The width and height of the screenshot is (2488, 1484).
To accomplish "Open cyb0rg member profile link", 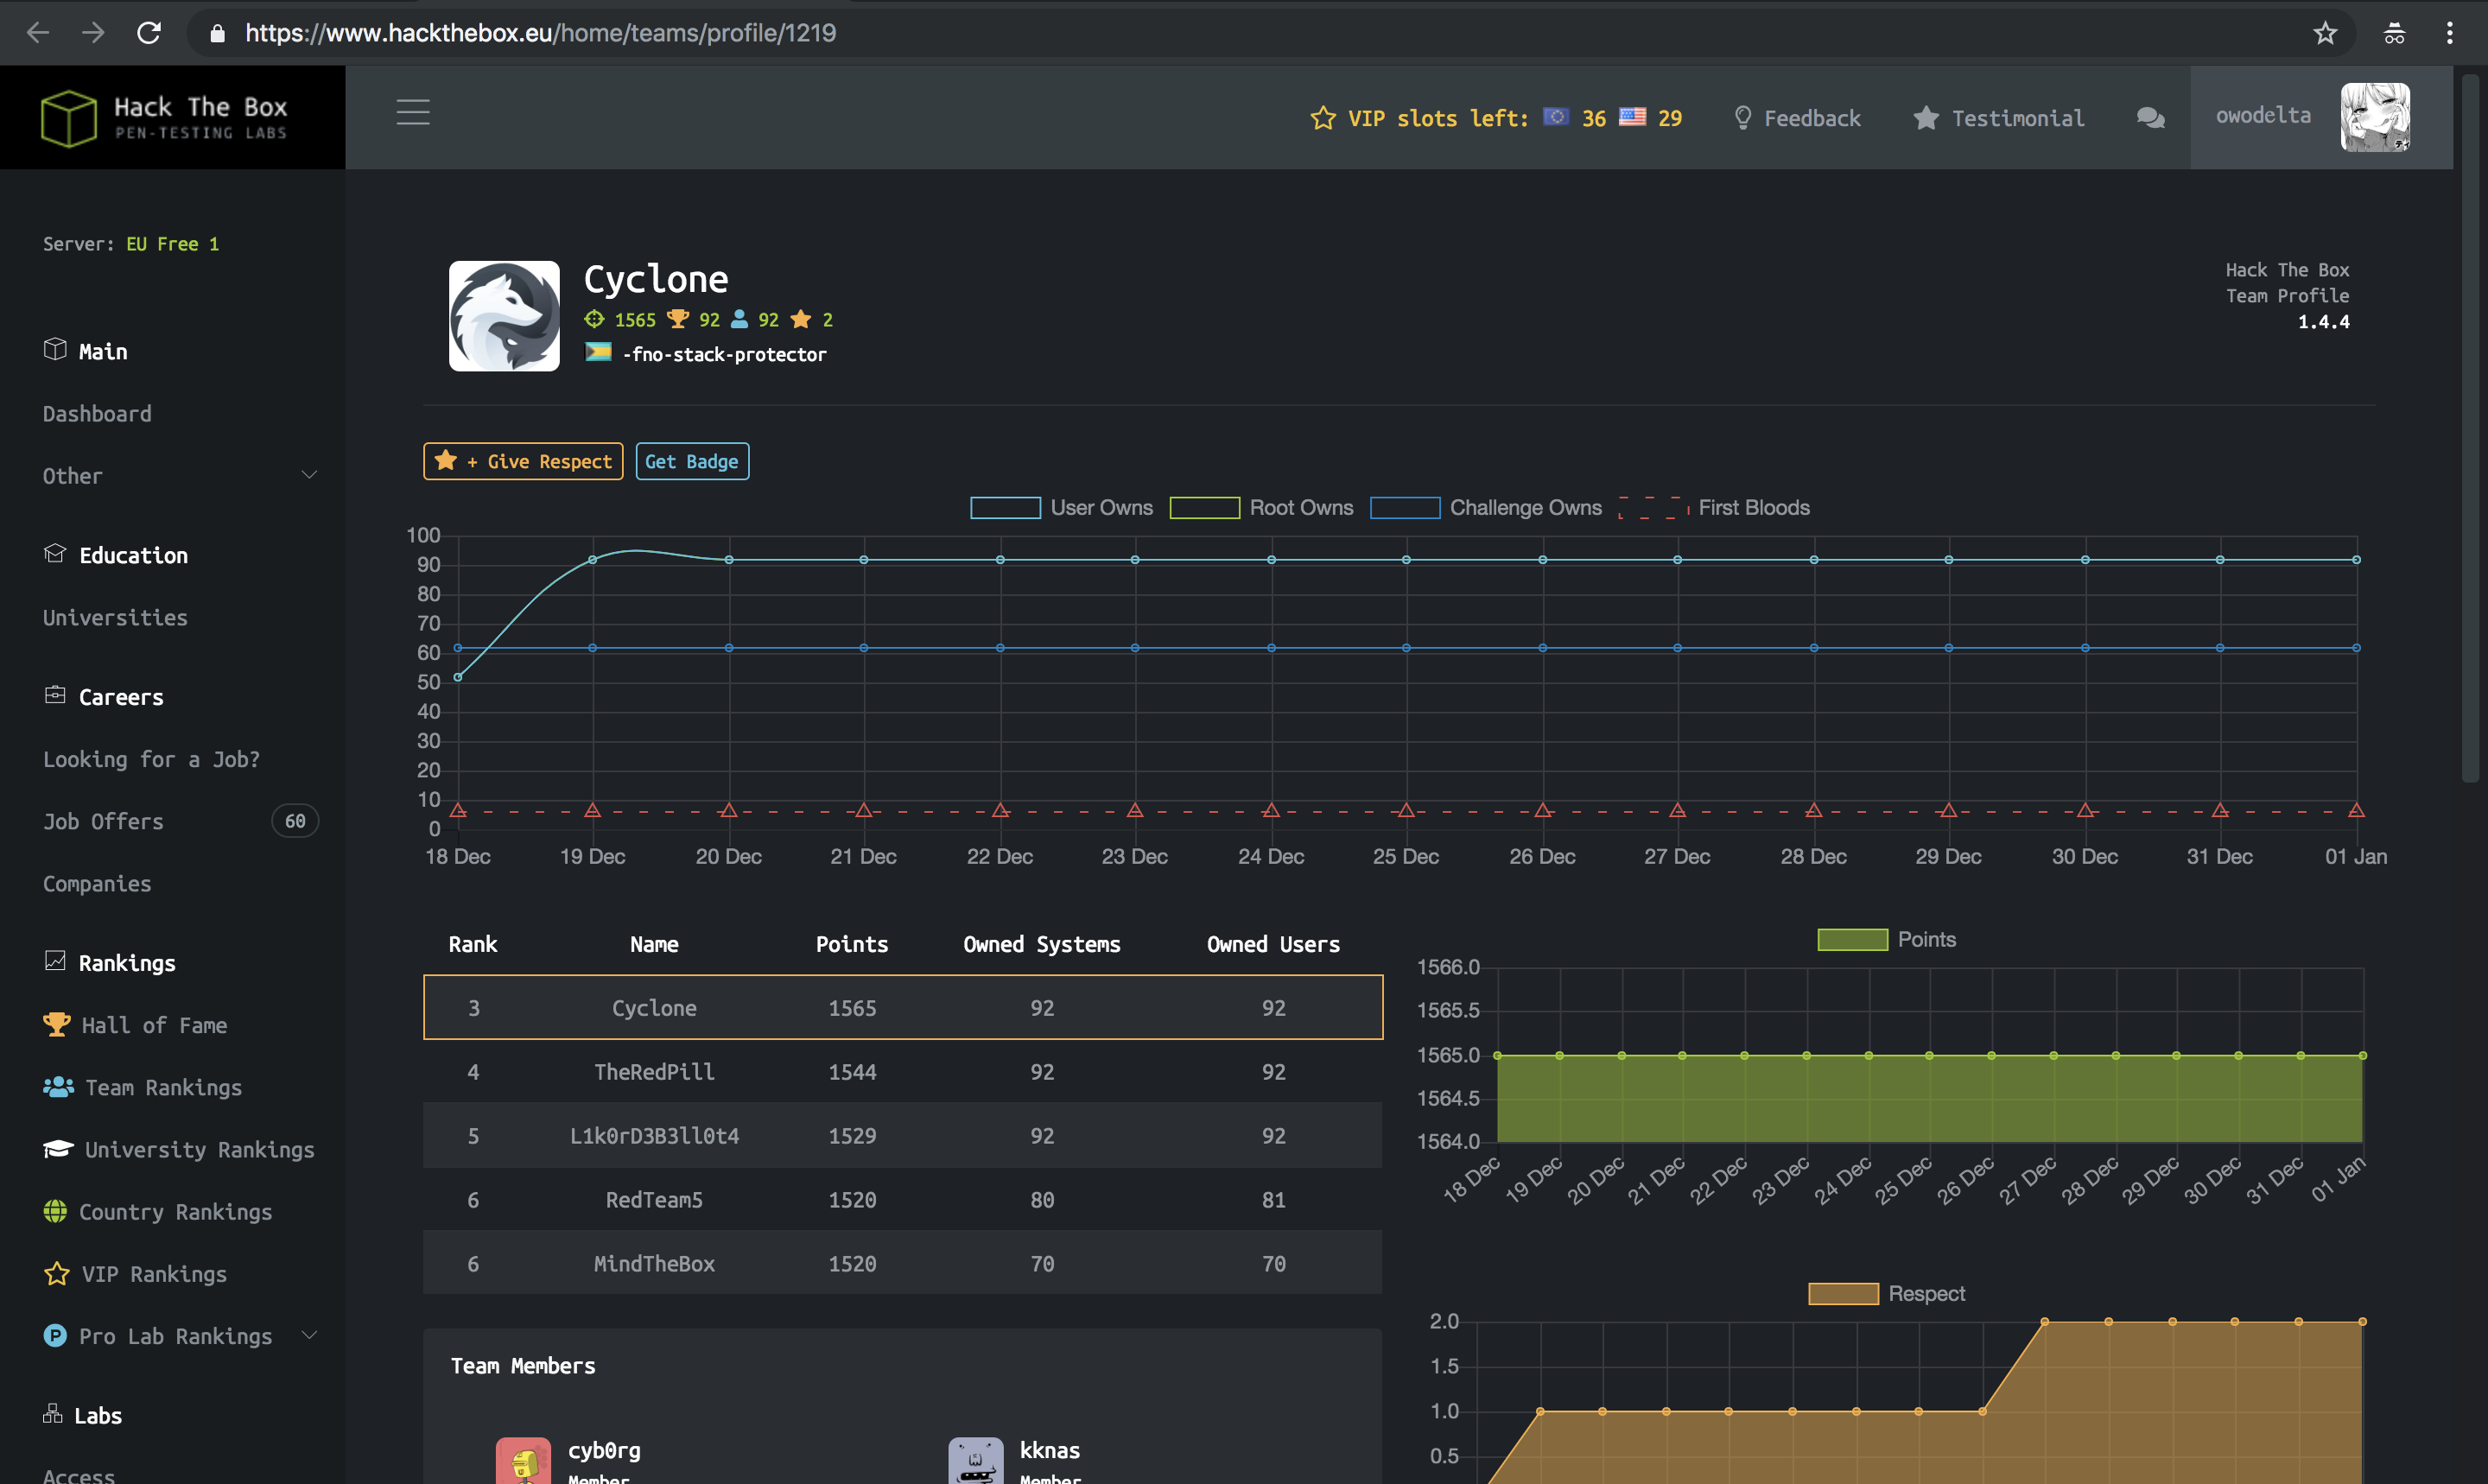I will click(604, 1450).
